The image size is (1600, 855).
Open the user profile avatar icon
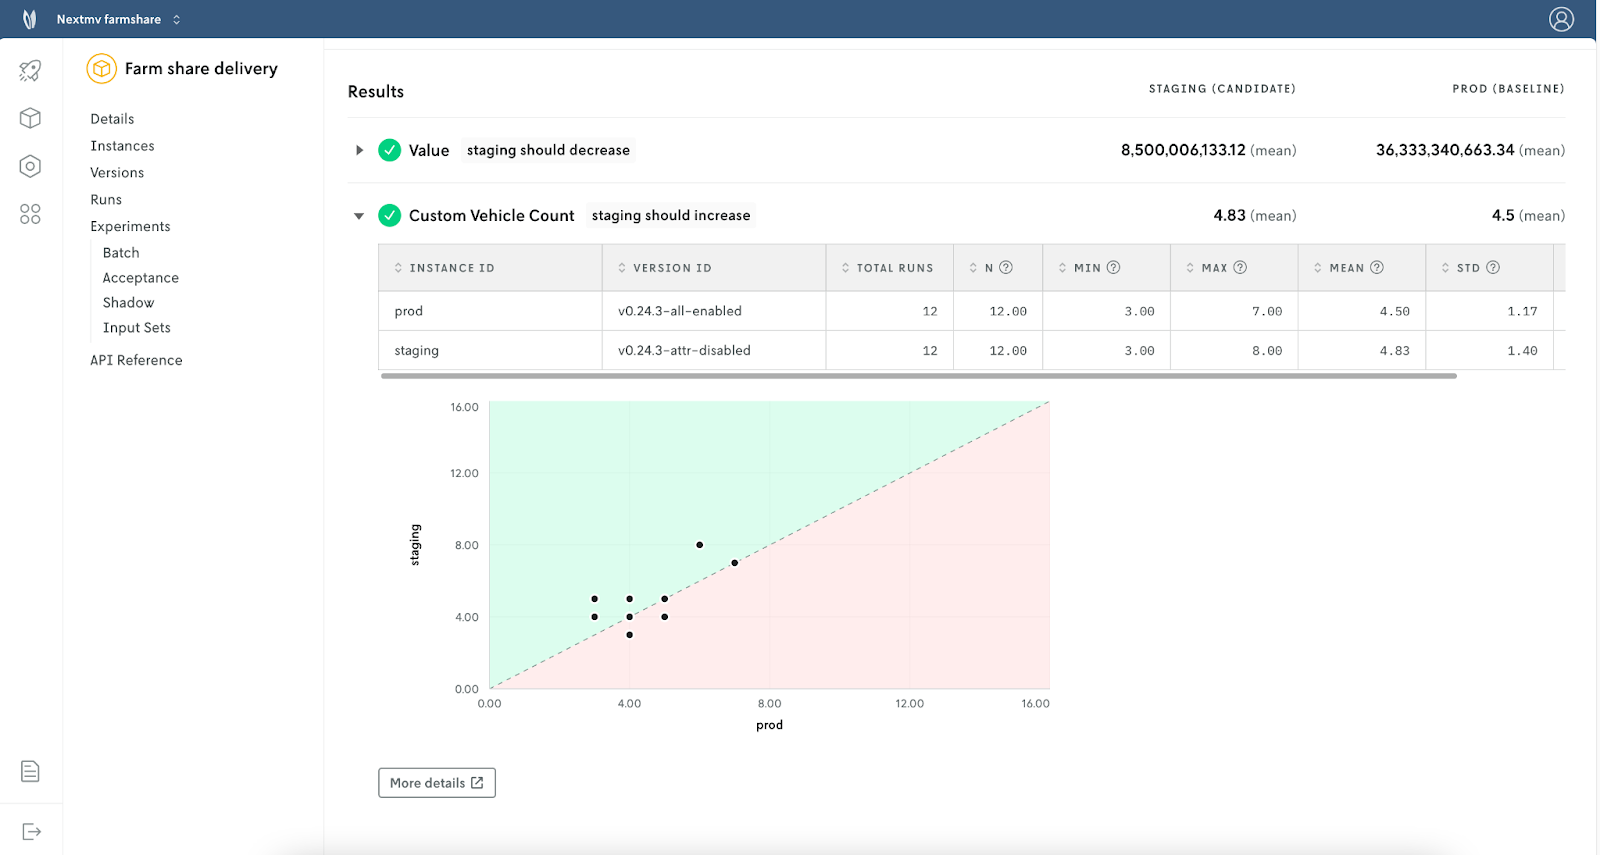(x=1561, y=19)
